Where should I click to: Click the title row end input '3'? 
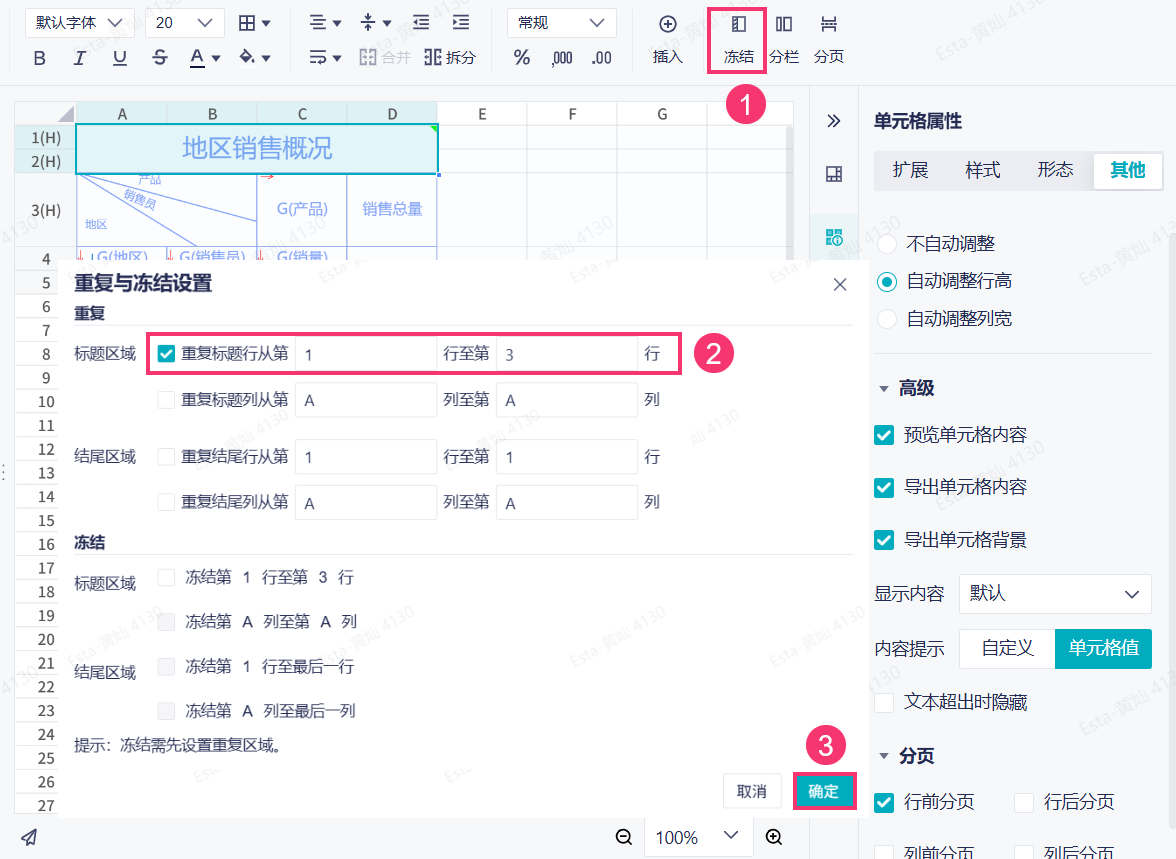(x=567, y=354)
